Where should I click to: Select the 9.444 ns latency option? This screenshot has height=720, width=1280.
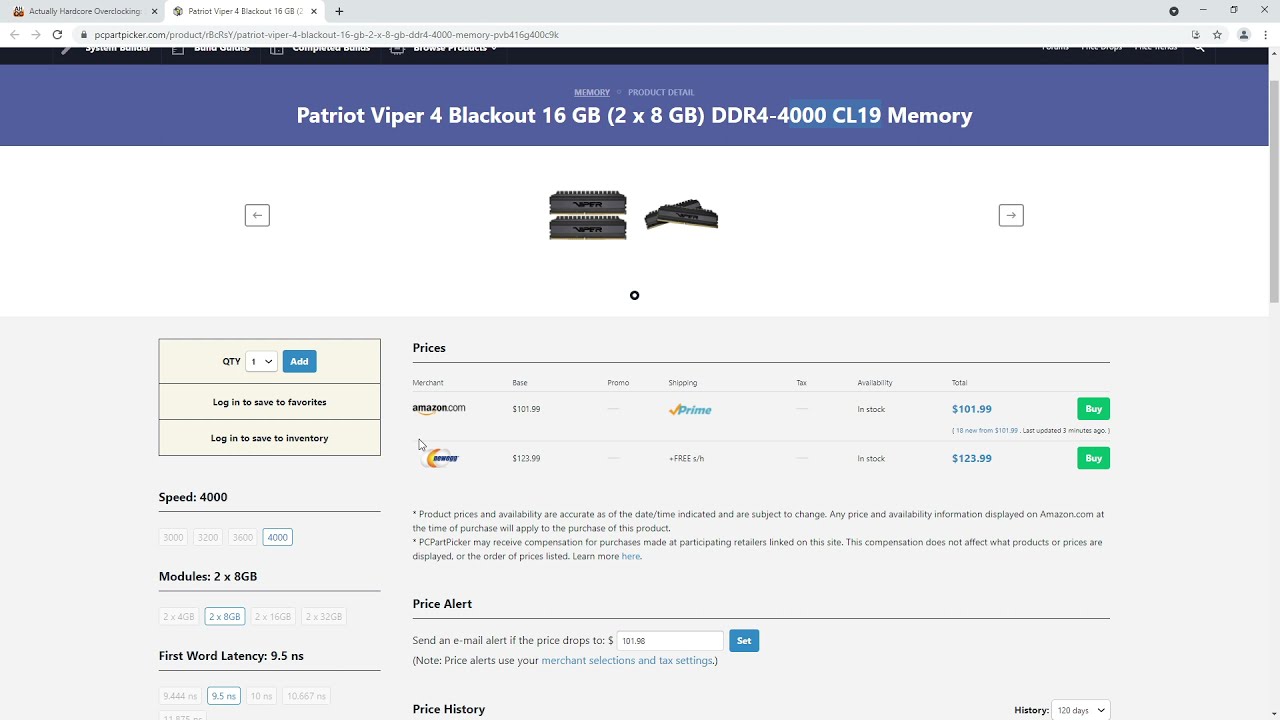click(180, 696)
